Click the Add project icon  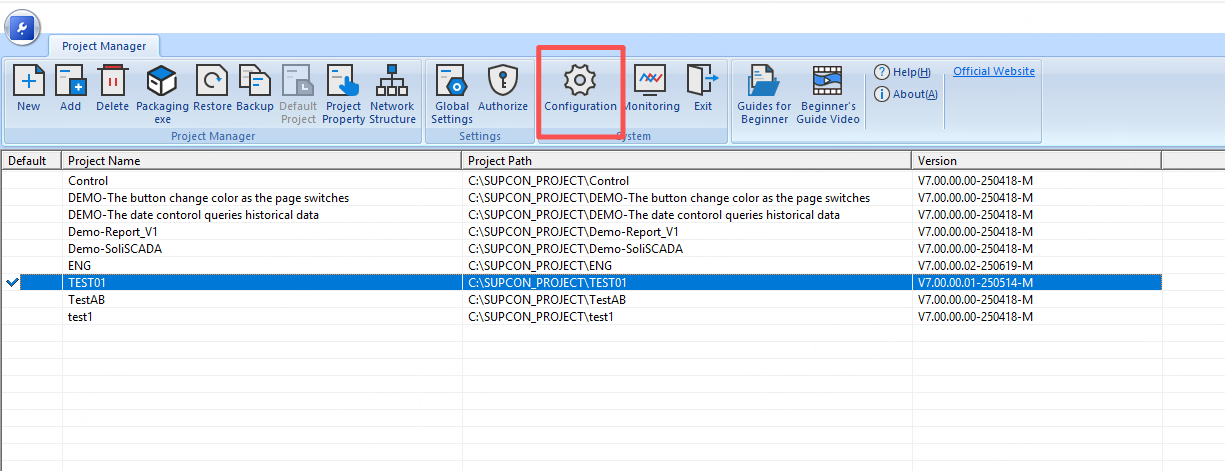[x=70, y=82]
